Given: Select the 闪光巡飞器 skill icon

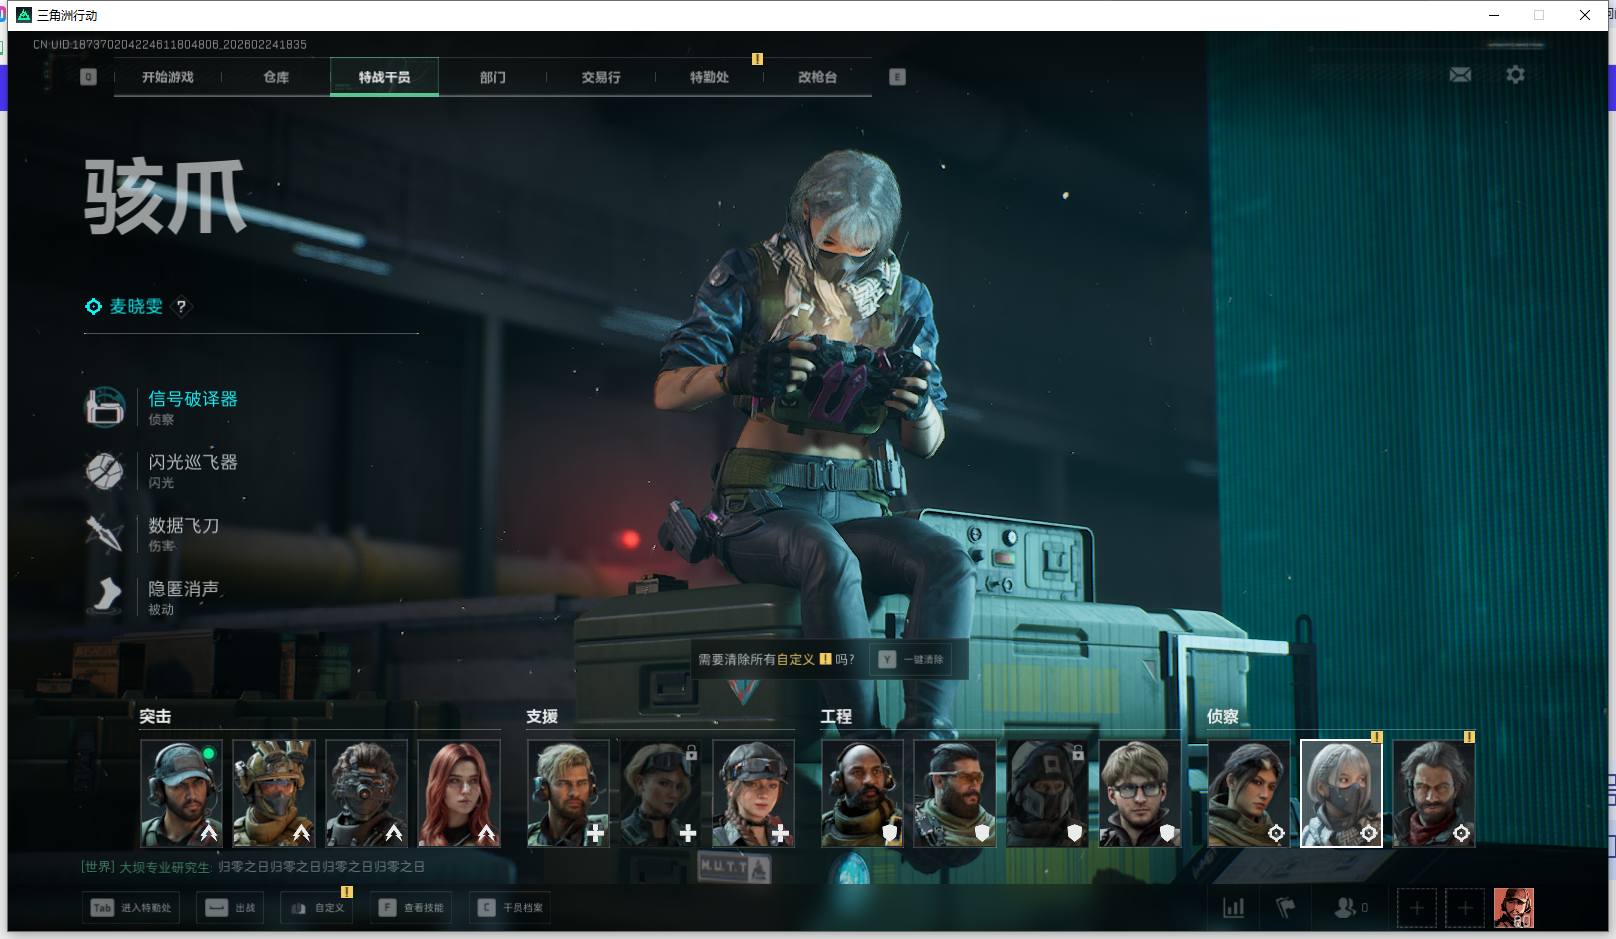Looking at the screenshot, I should pos(105,470).
